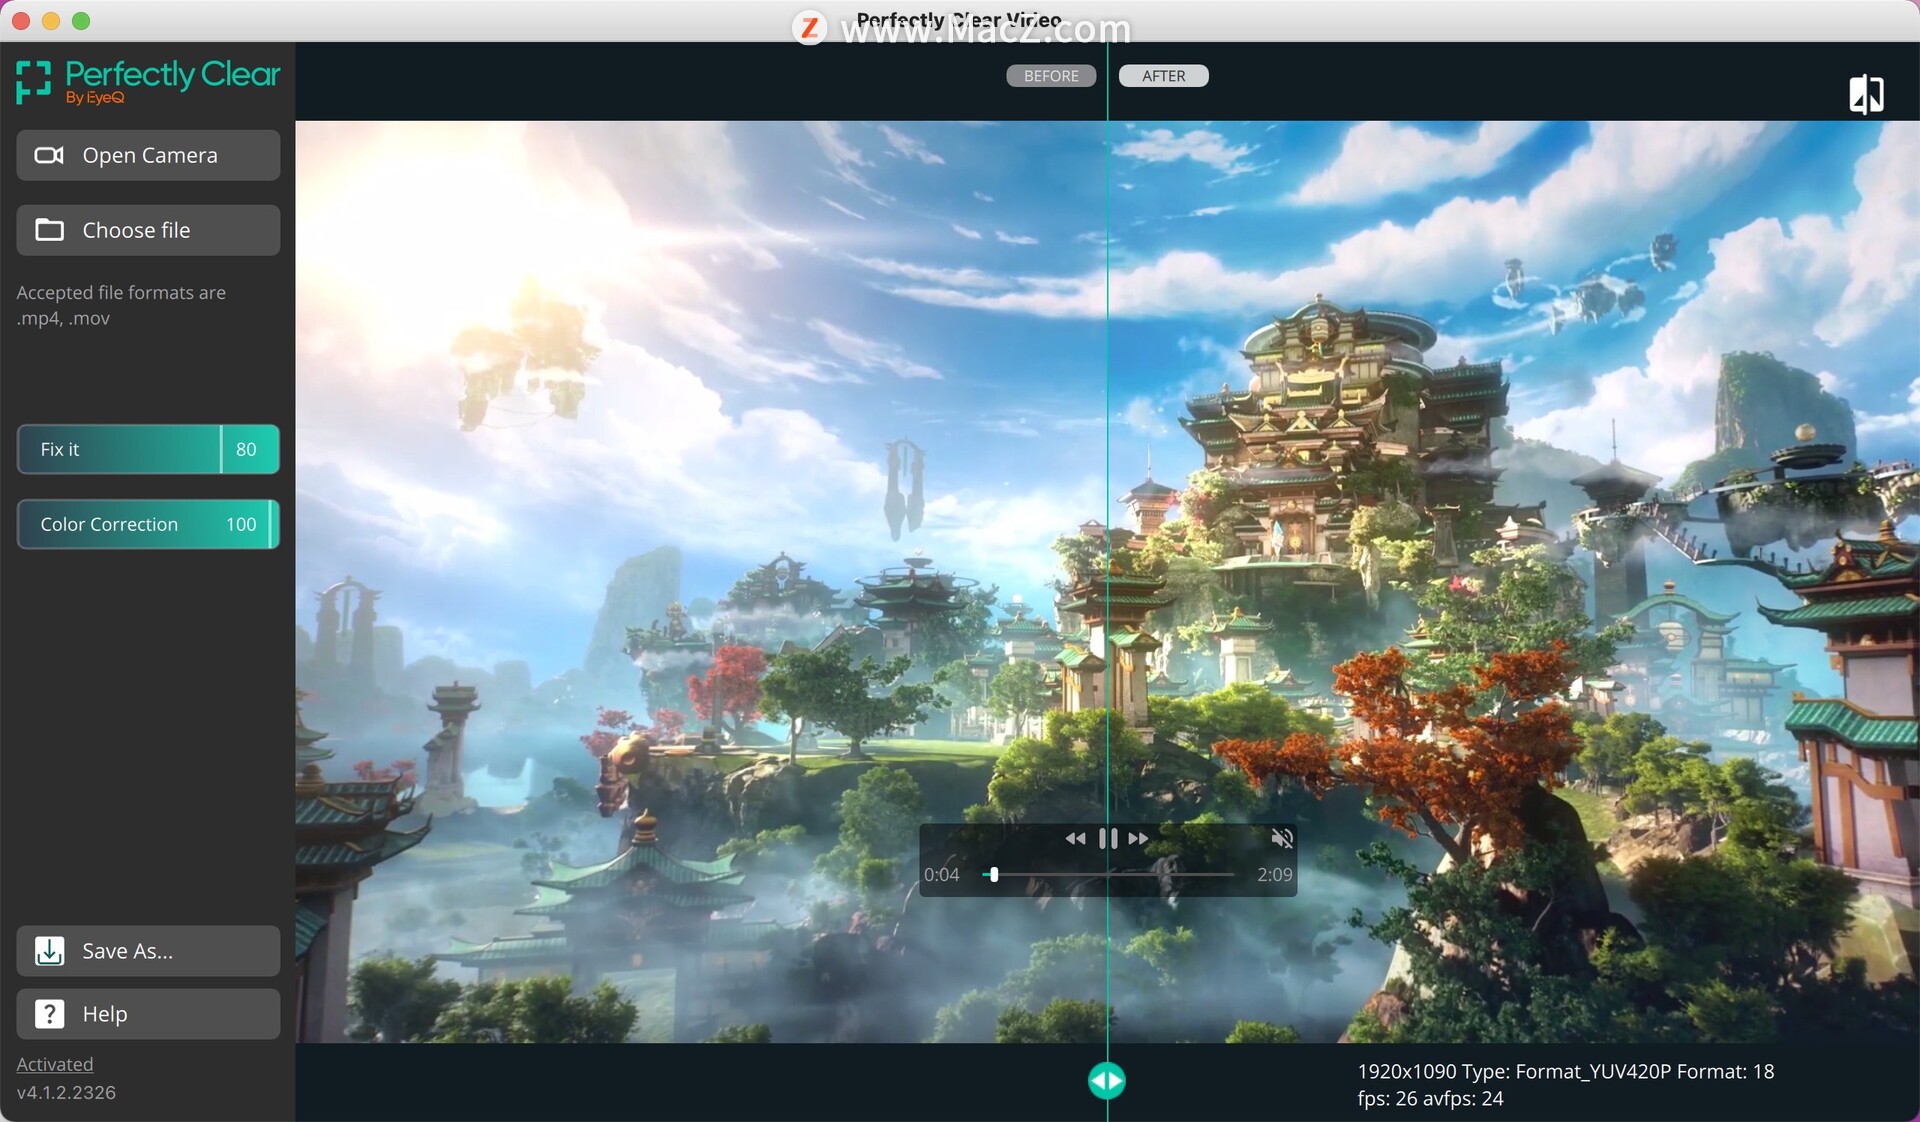1920x1122 pixels.
Task: Click the folder icon on Choose file
Action: (x=49, y=230)
